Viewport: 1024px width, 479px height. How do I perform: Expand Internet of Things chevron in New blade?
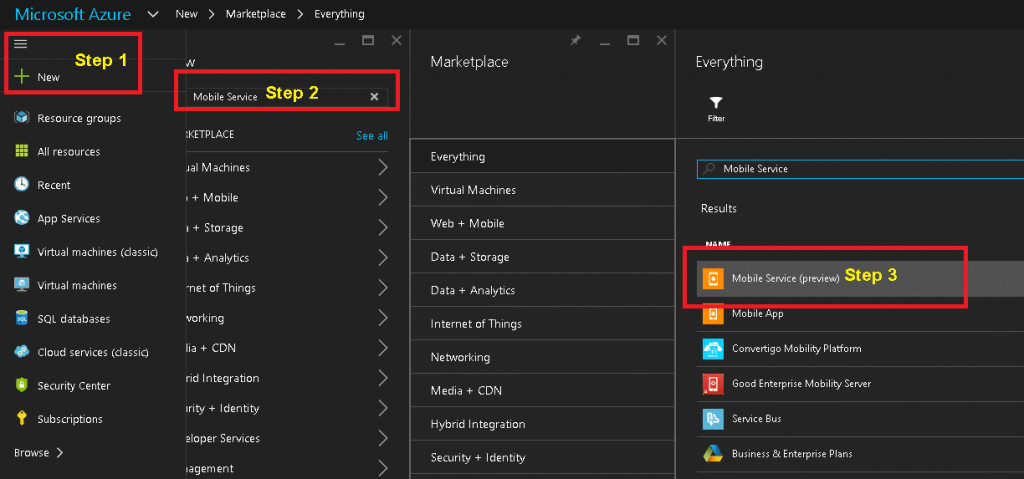[x=383, y=288]
